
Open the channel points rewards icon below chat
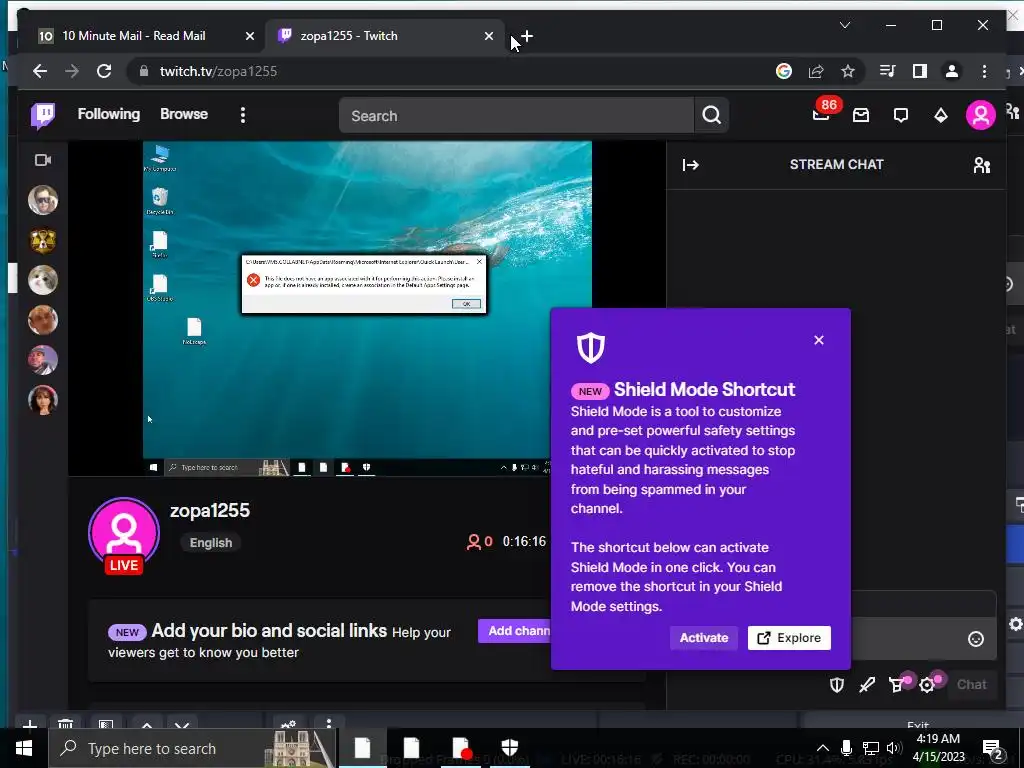[x=898, y=684]
